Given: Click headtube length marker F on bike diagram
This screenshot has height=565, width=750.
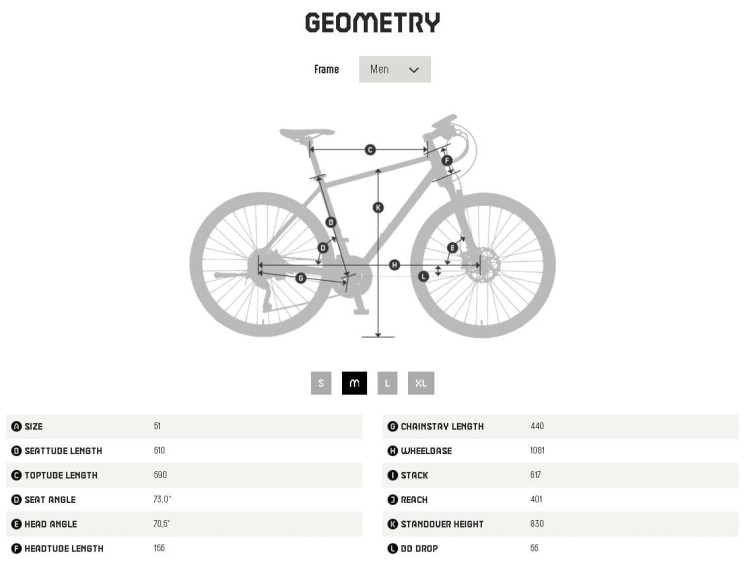Looking at the screenshot, I should 447,160.
